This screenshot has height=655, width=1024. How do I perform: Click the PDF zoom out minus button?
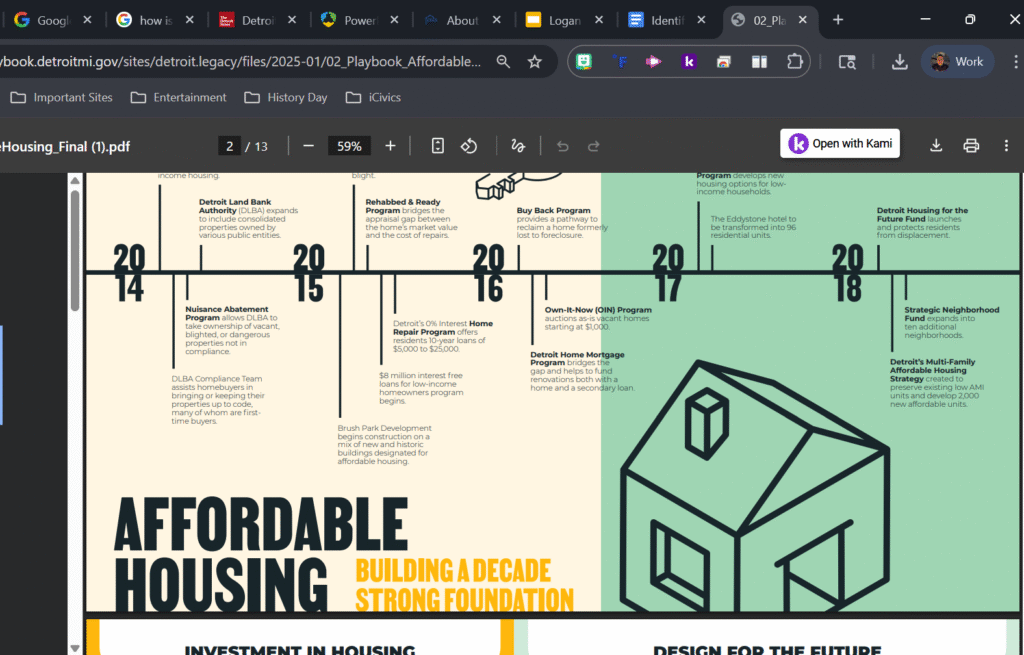coord(308,146)
